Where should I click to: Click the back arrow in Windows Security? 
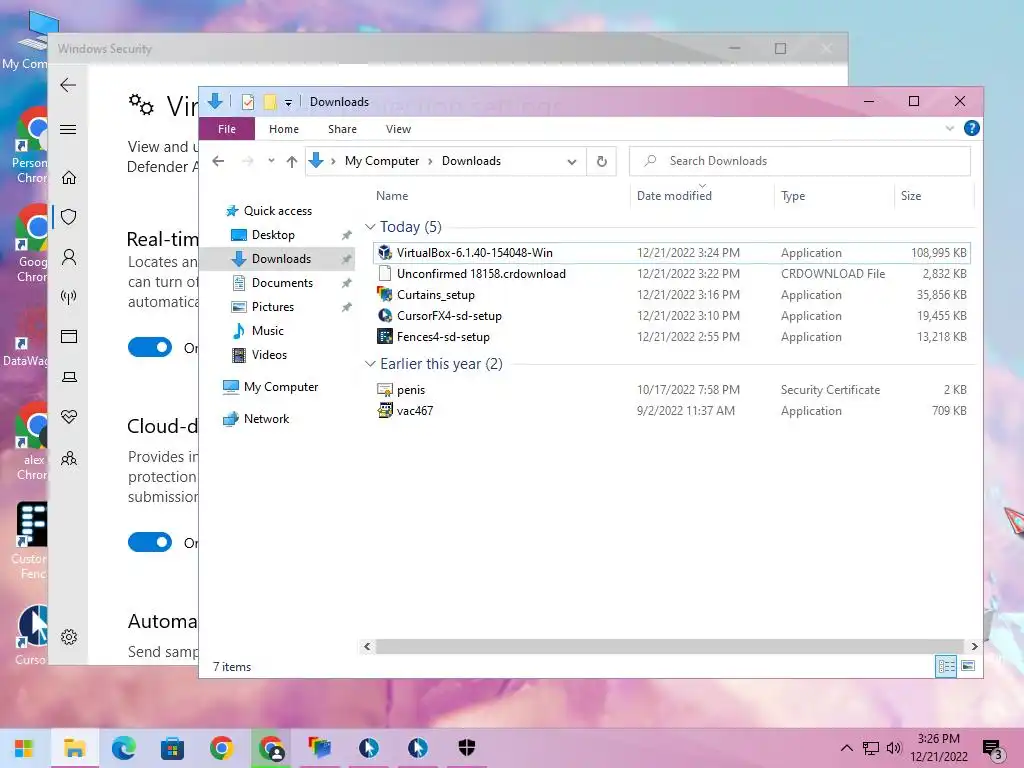(x=68, y=85)
